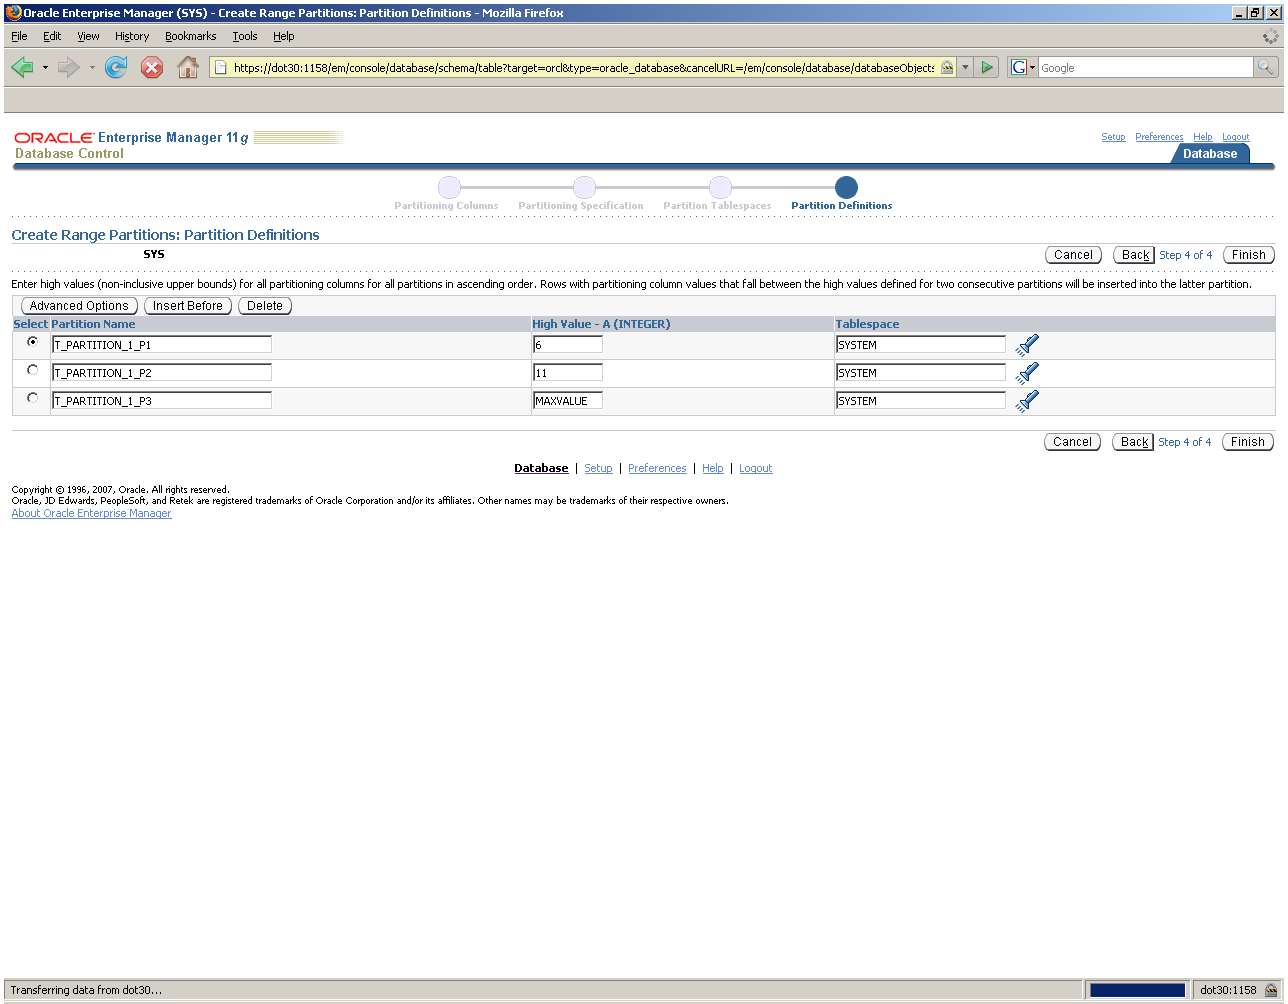
Task: Click the green Go arrow beside the address bar
Action: (x=987, y=68)
